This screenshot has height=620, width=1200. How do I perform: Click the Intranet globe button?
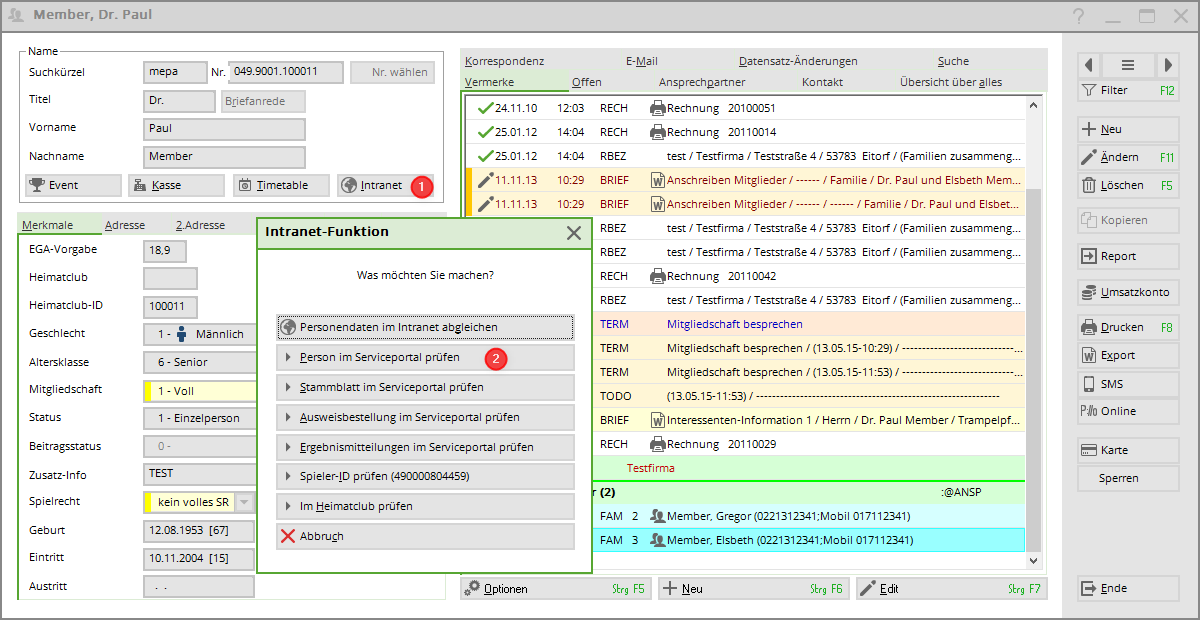click(x=374, y=185)
